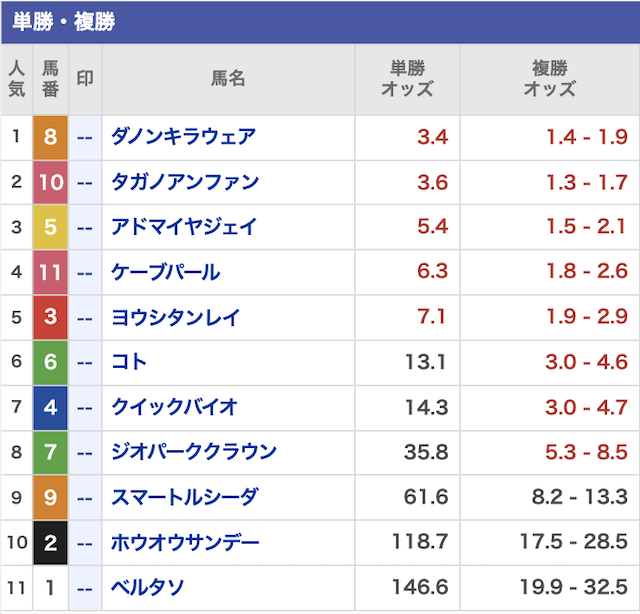Image resolution: width=640 pixels, height=614 pixels.
Task: Set mark for ダノンキラウェア in 印 column
Action: tap(85, 138)
